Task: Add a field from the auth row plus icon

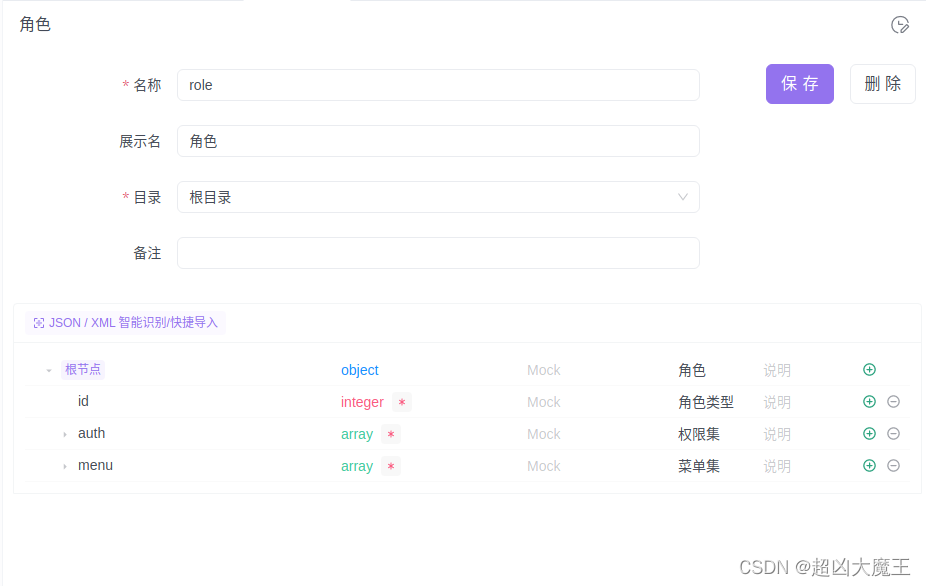Action: 869,433
